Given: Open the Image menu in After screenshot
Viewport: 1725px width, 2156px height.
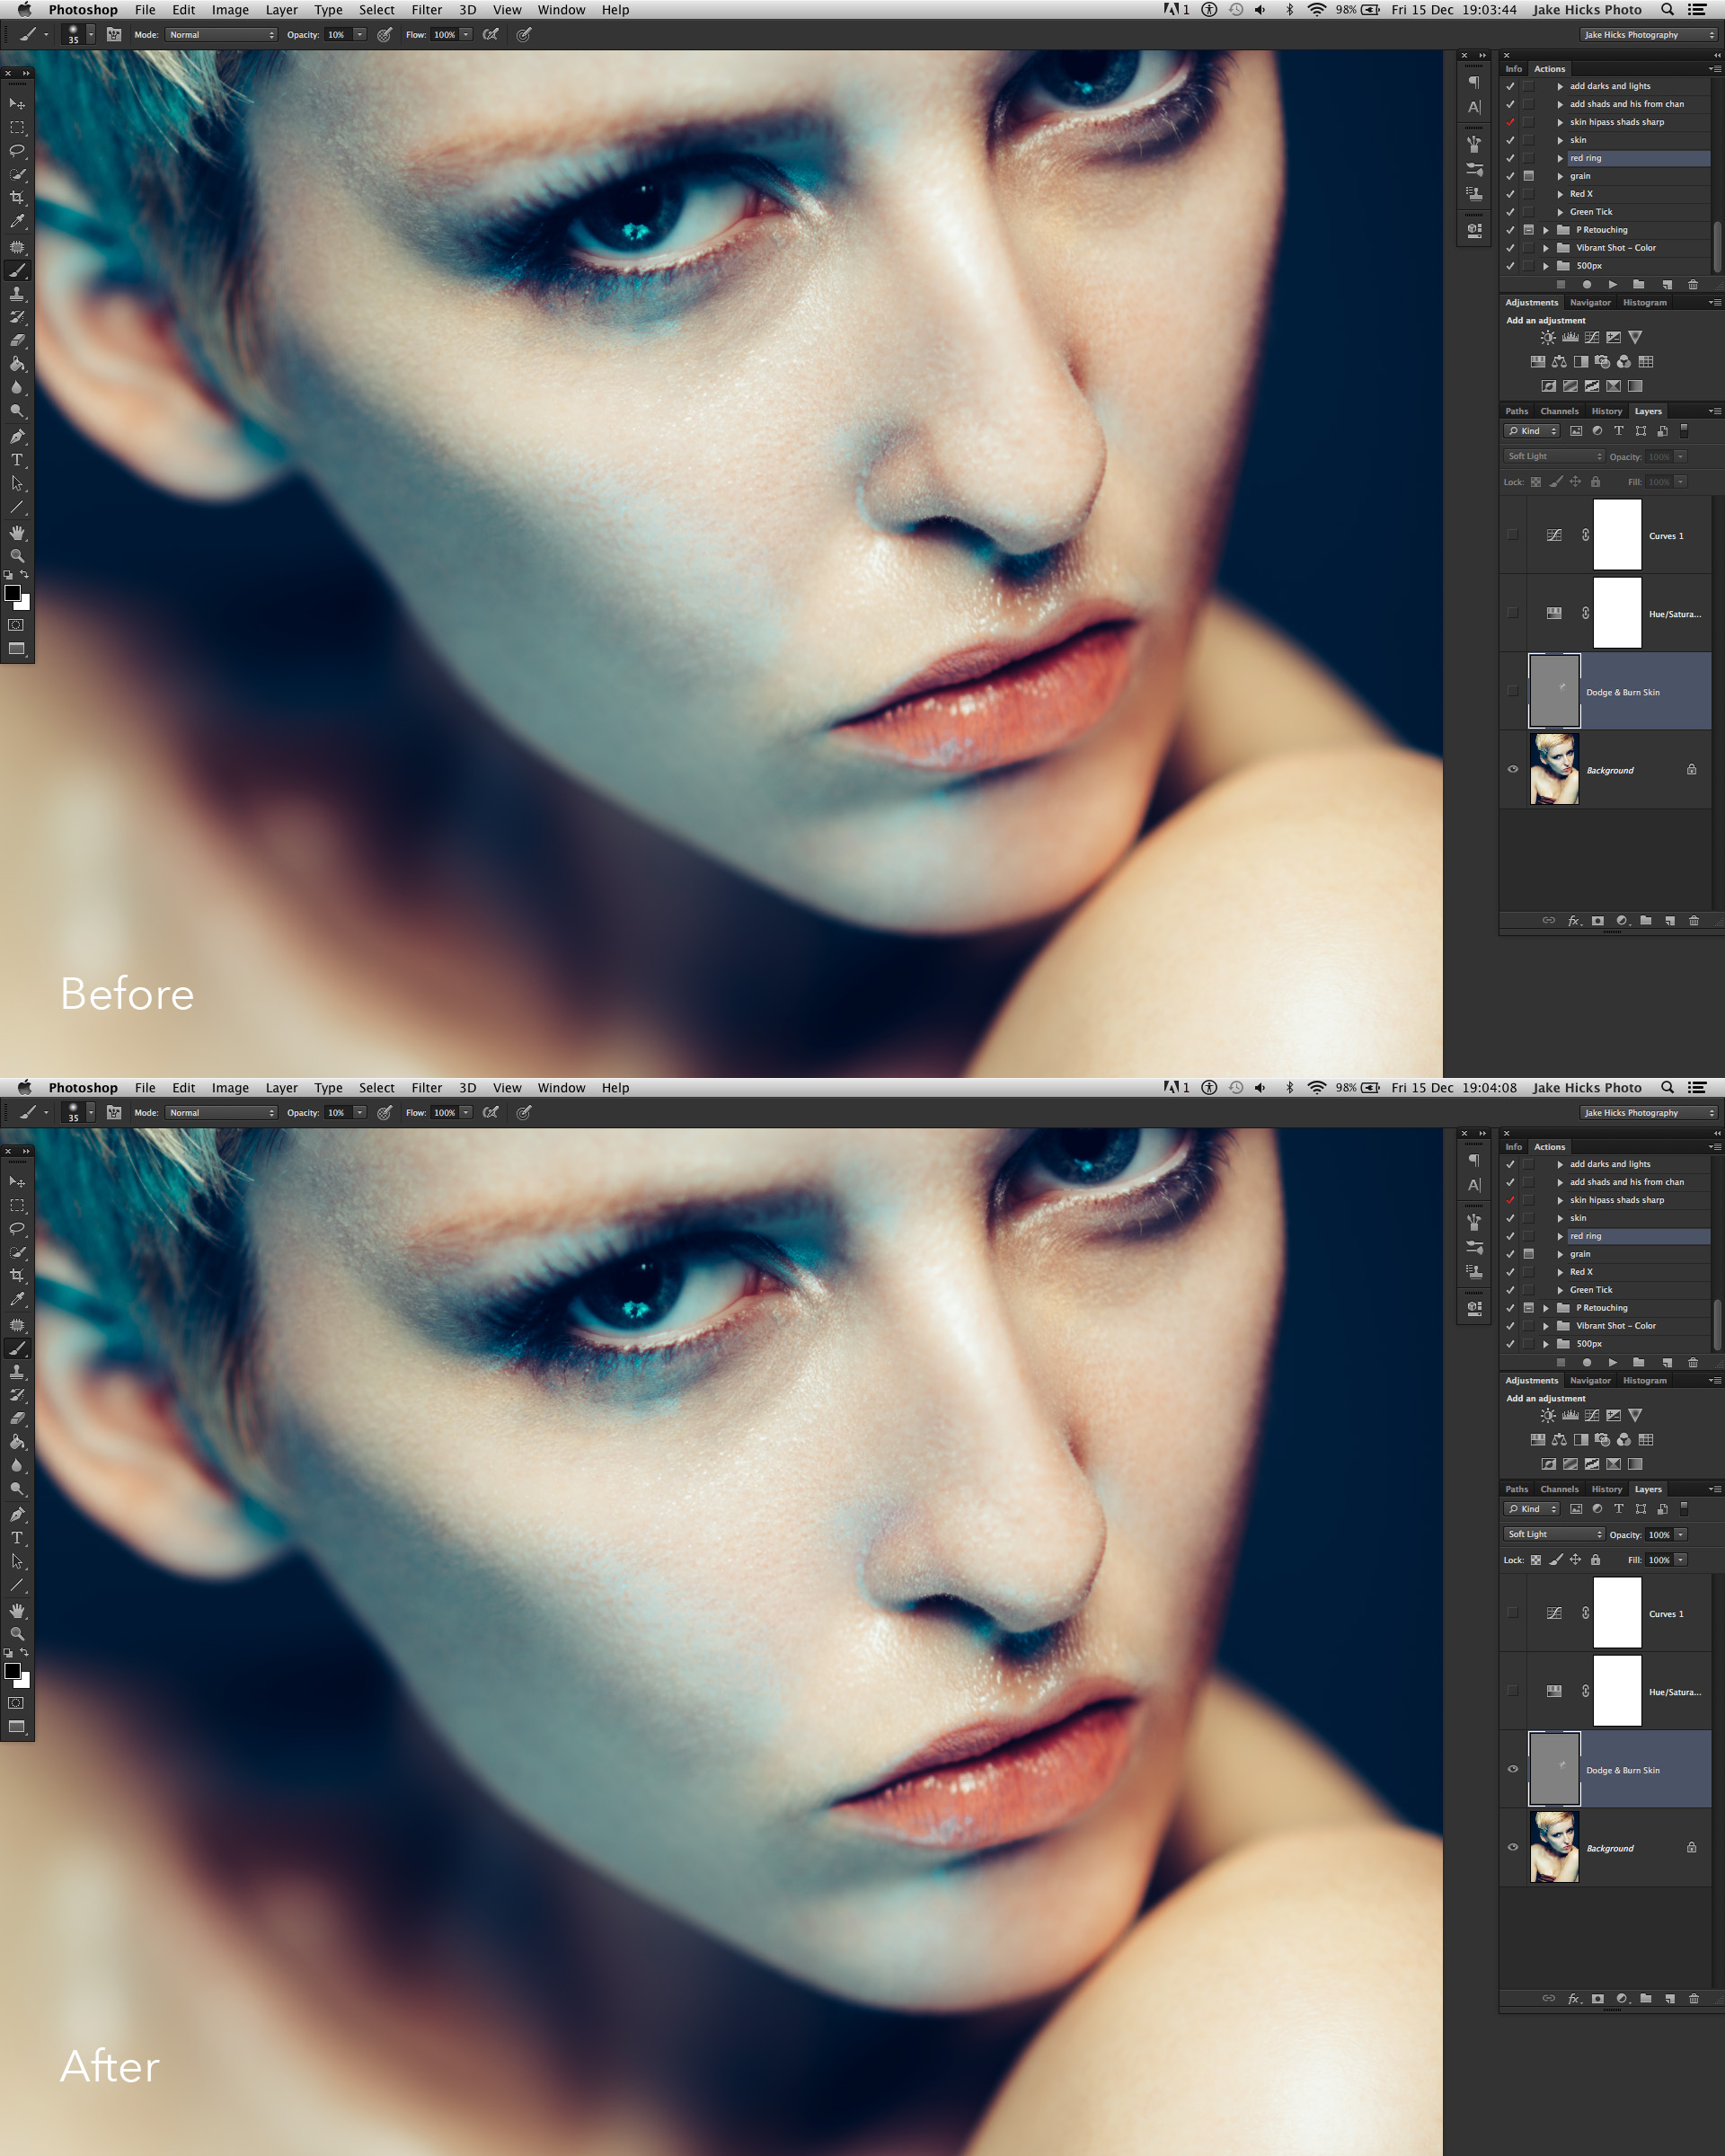Looking at the screenshot, I should click(x=230, y=1088).
